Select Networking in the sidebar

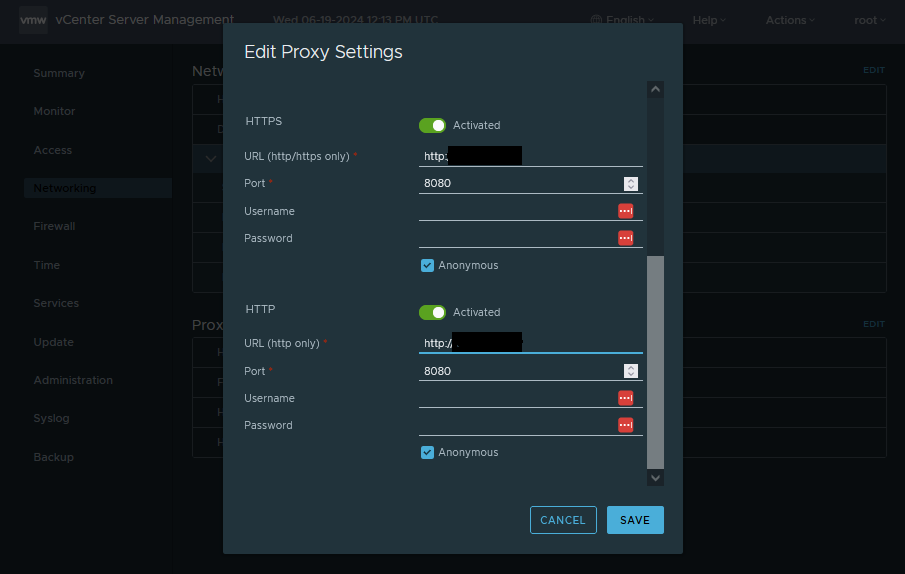click(98, 188)
